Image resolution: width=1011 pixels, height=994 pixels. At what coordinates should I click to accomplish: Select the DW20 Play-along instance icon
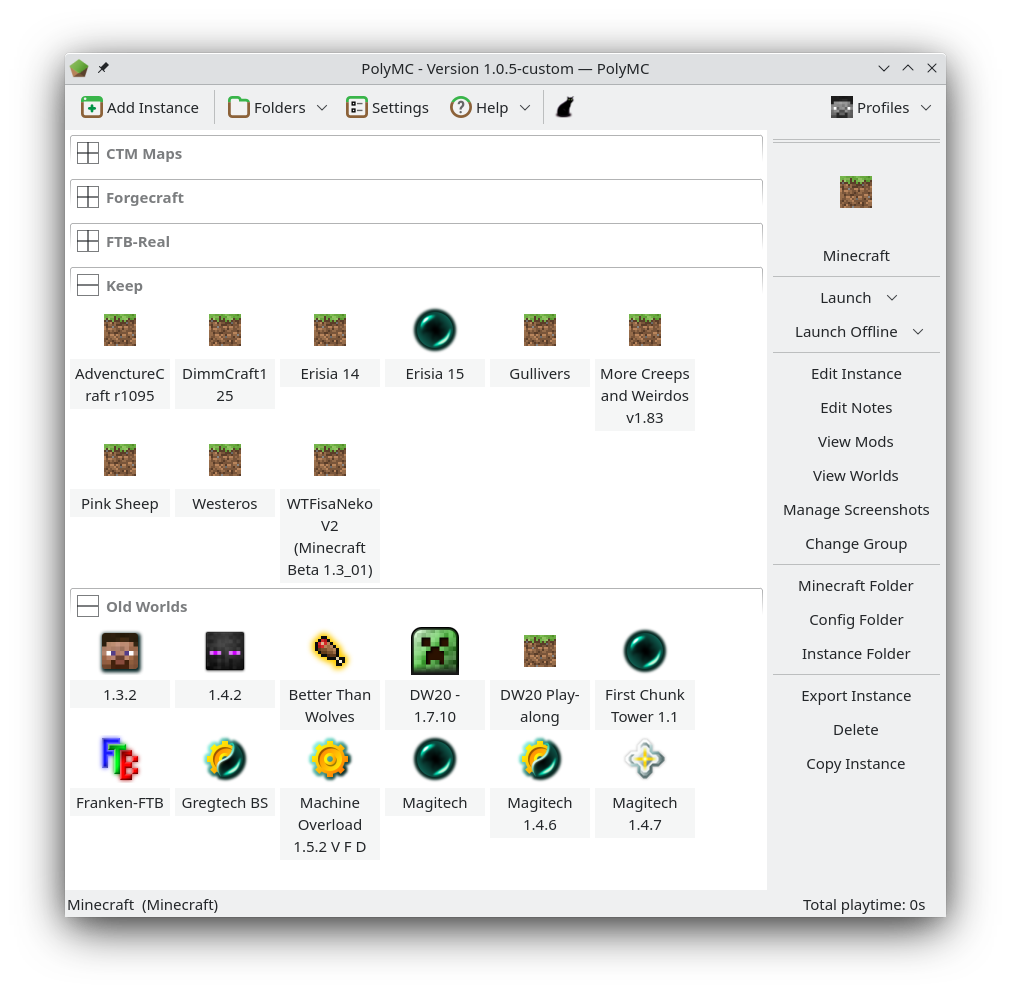[x=540, y=651]
